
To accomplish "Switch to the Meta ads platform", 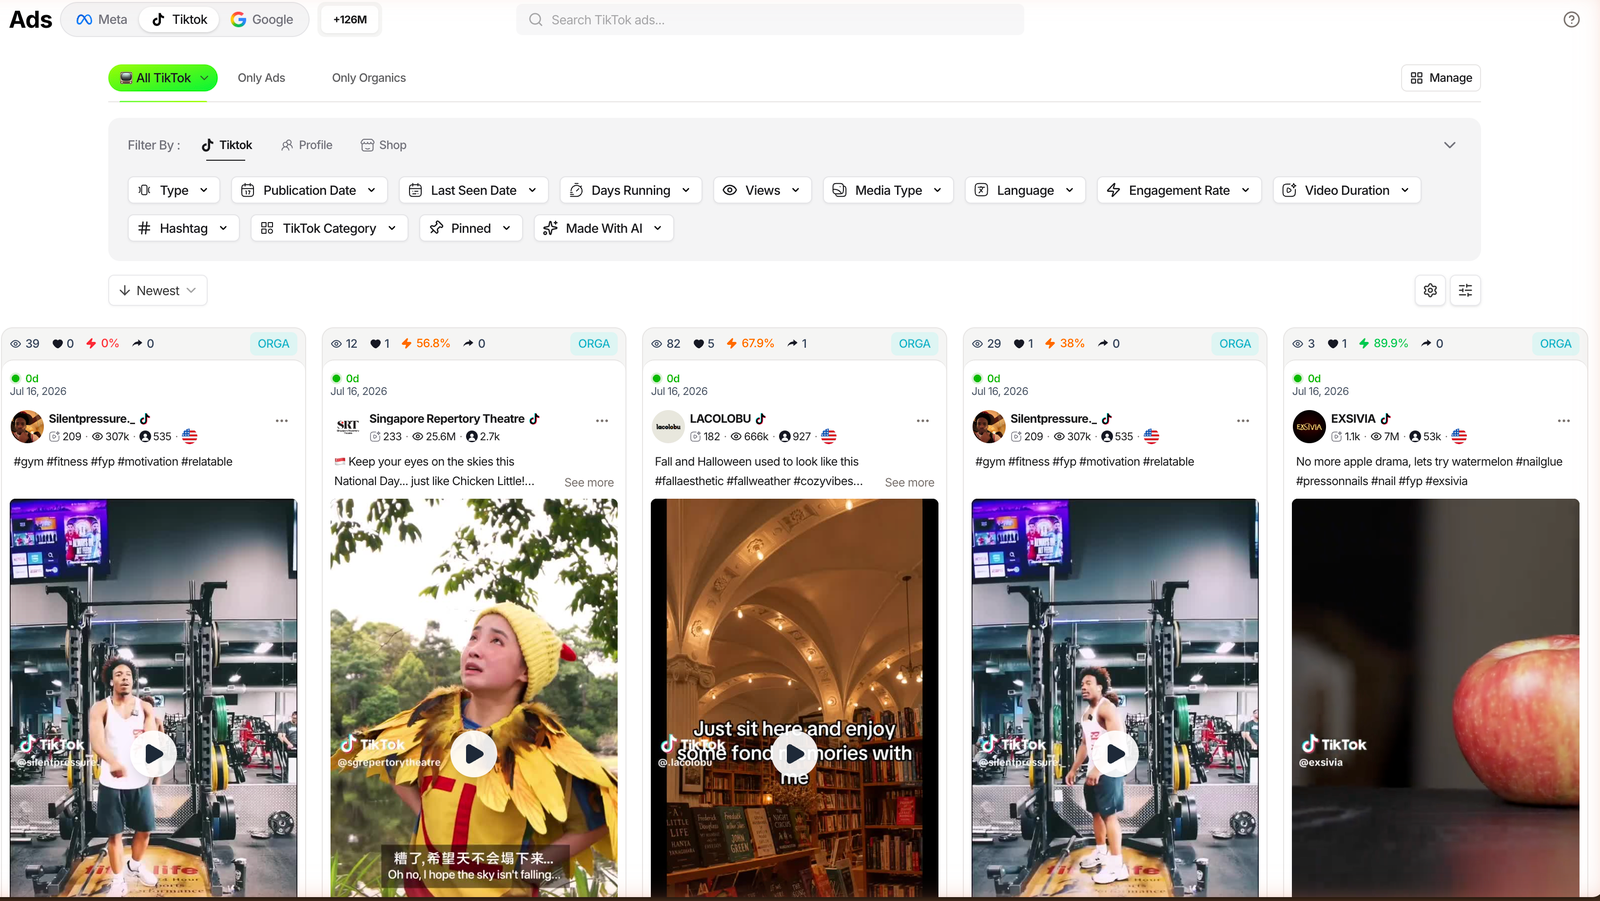I will point(102,20).
